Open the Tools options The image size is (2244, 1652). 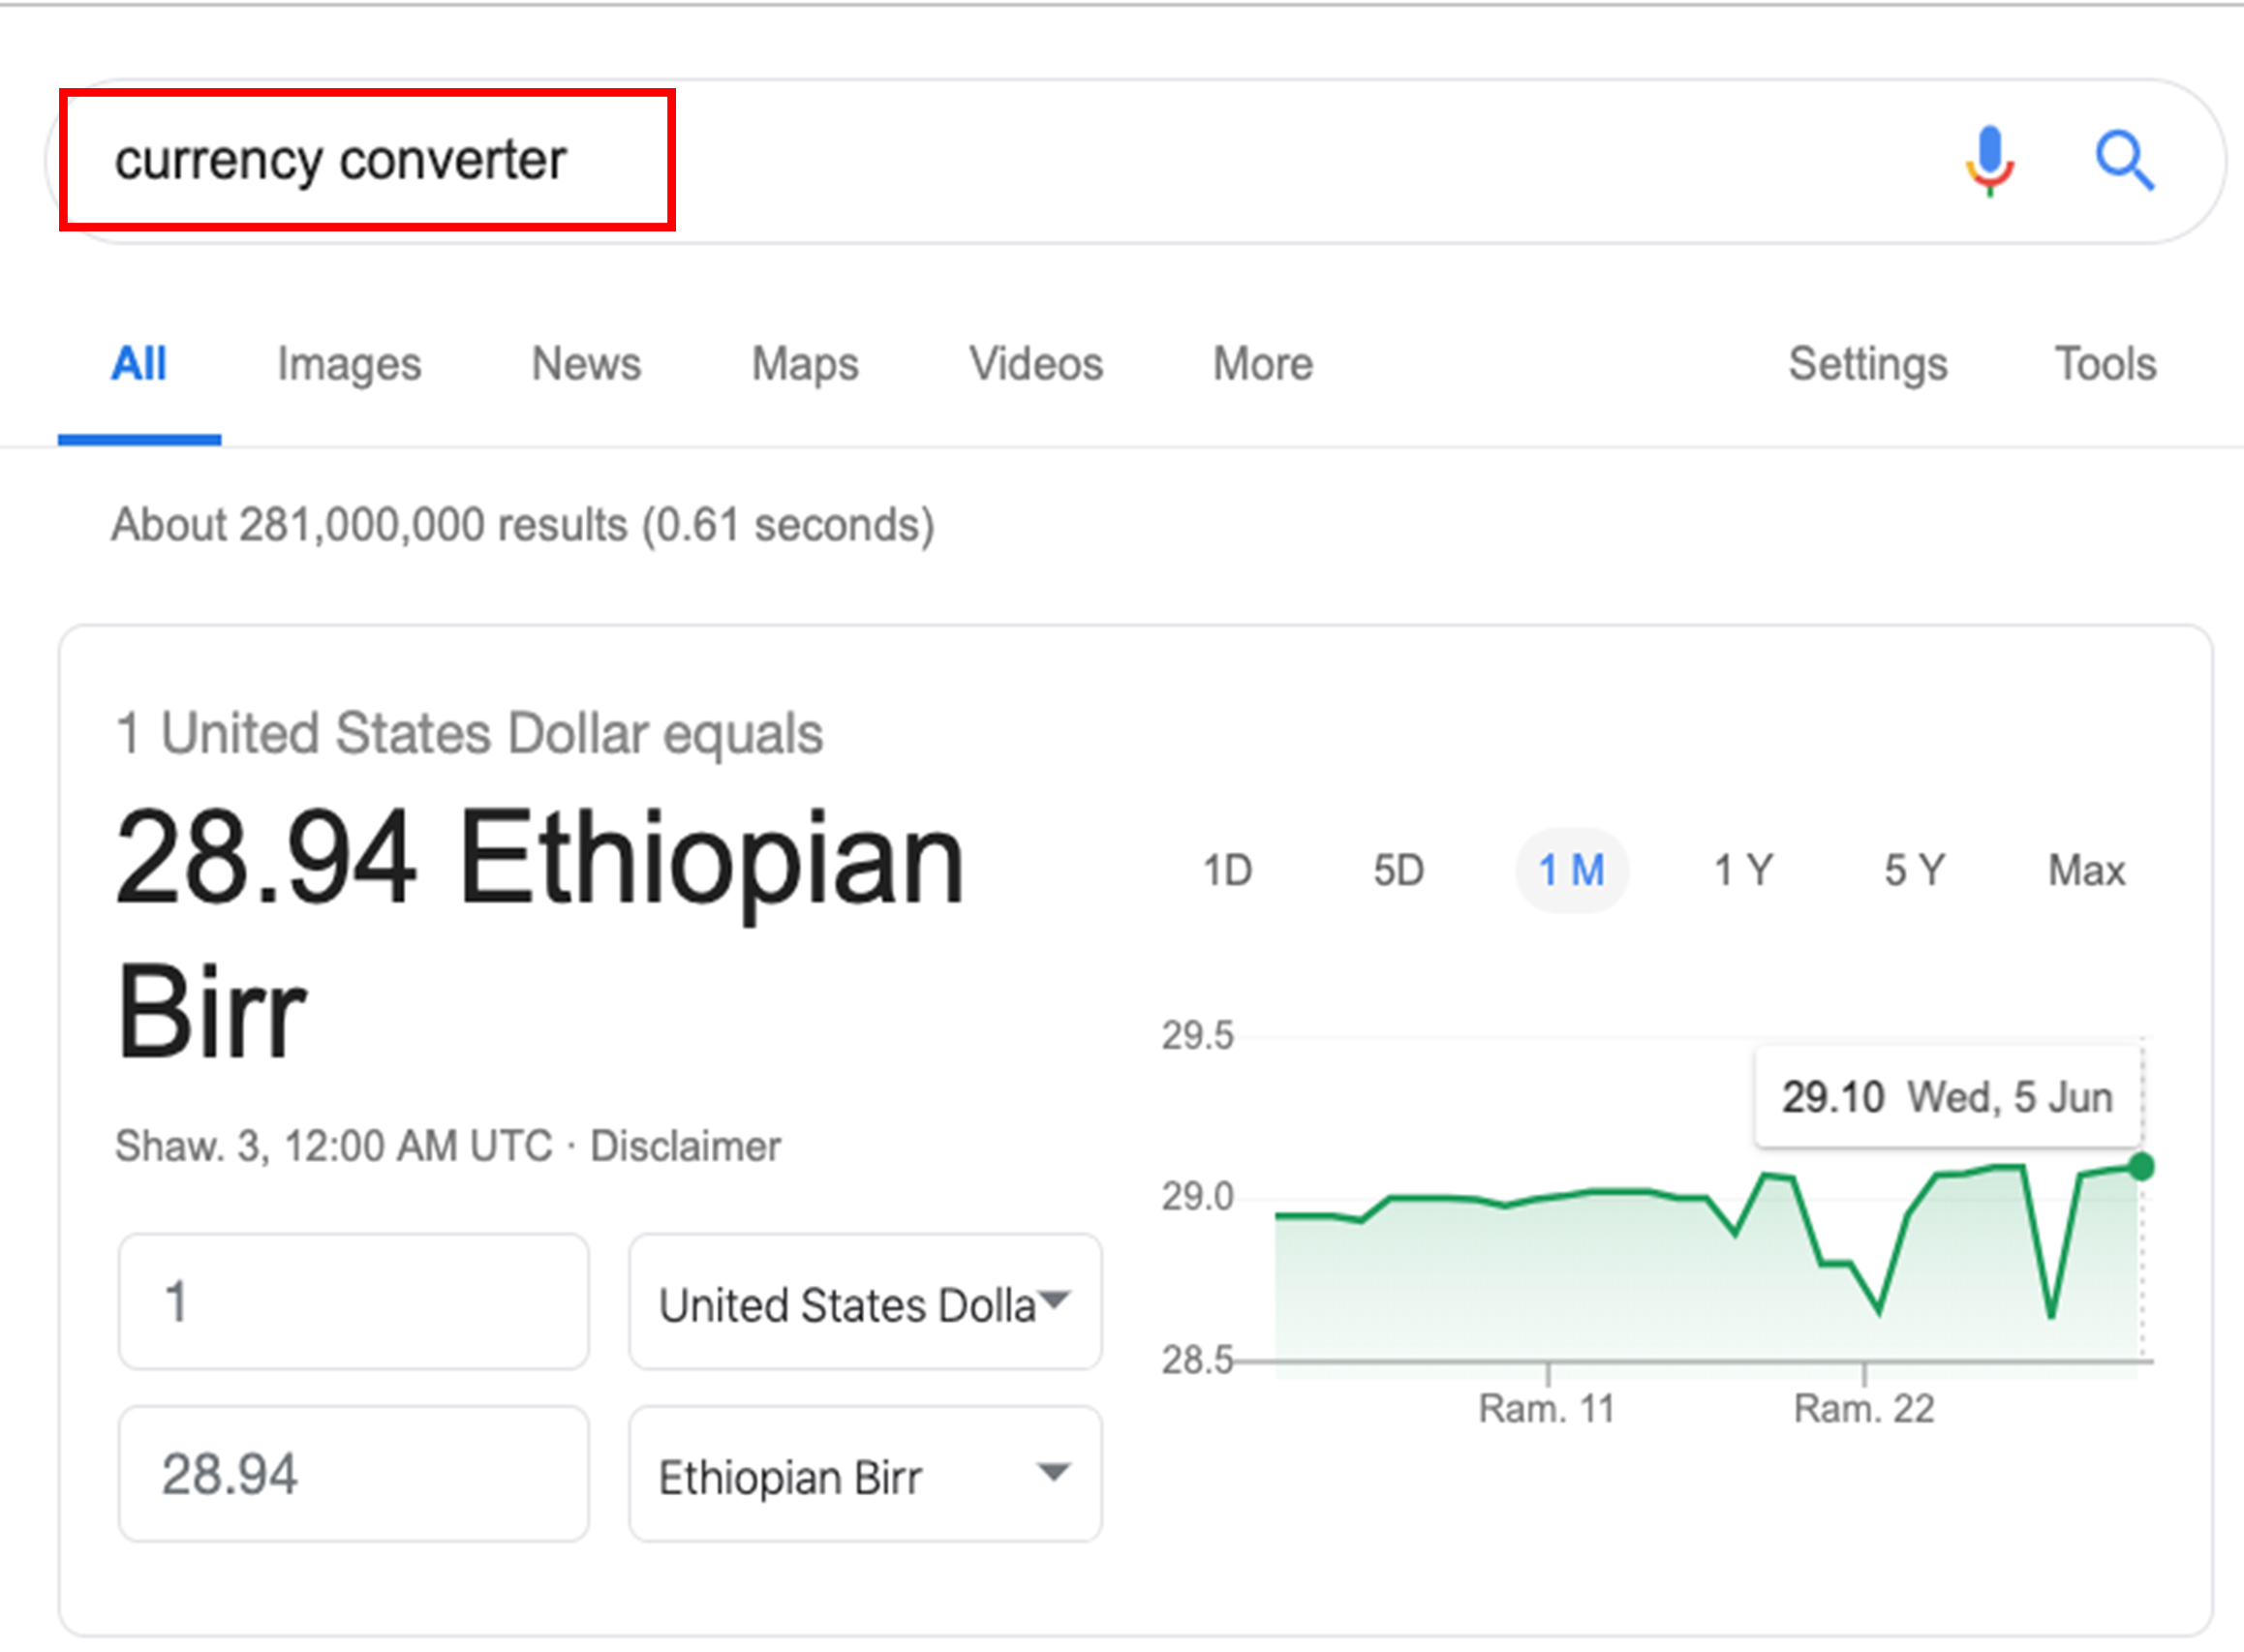(x=2105, y=364)
